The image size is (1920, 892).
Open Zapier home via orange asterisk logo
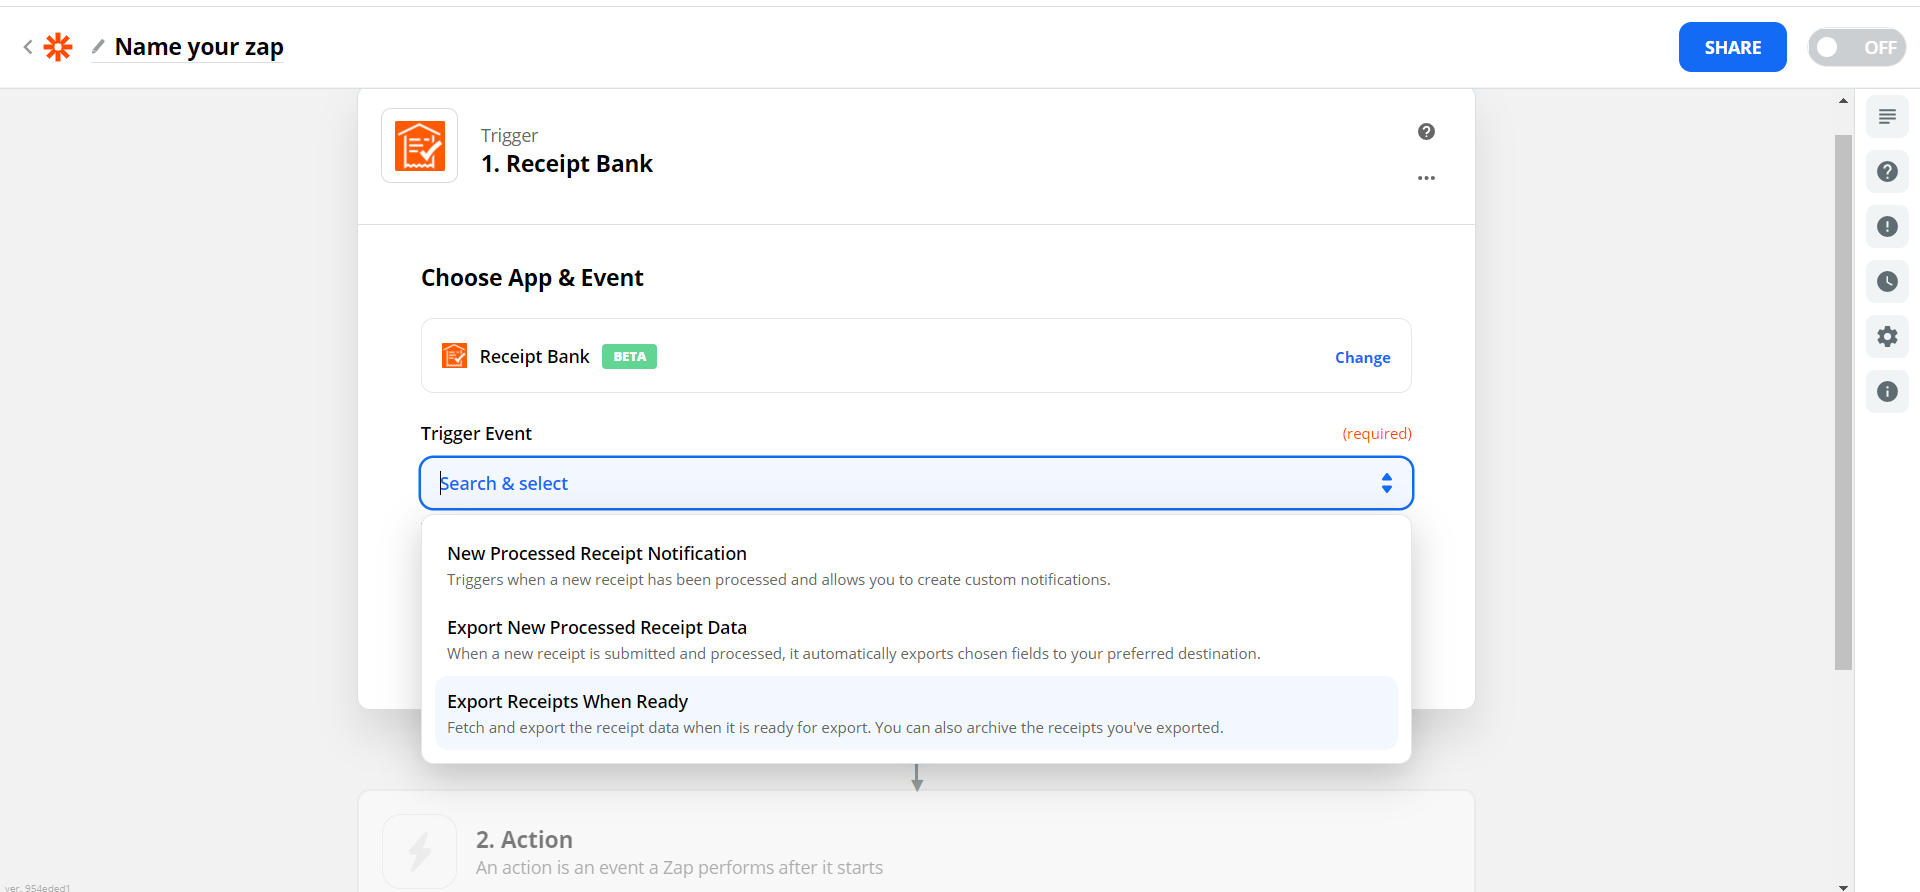click(58, 47)
